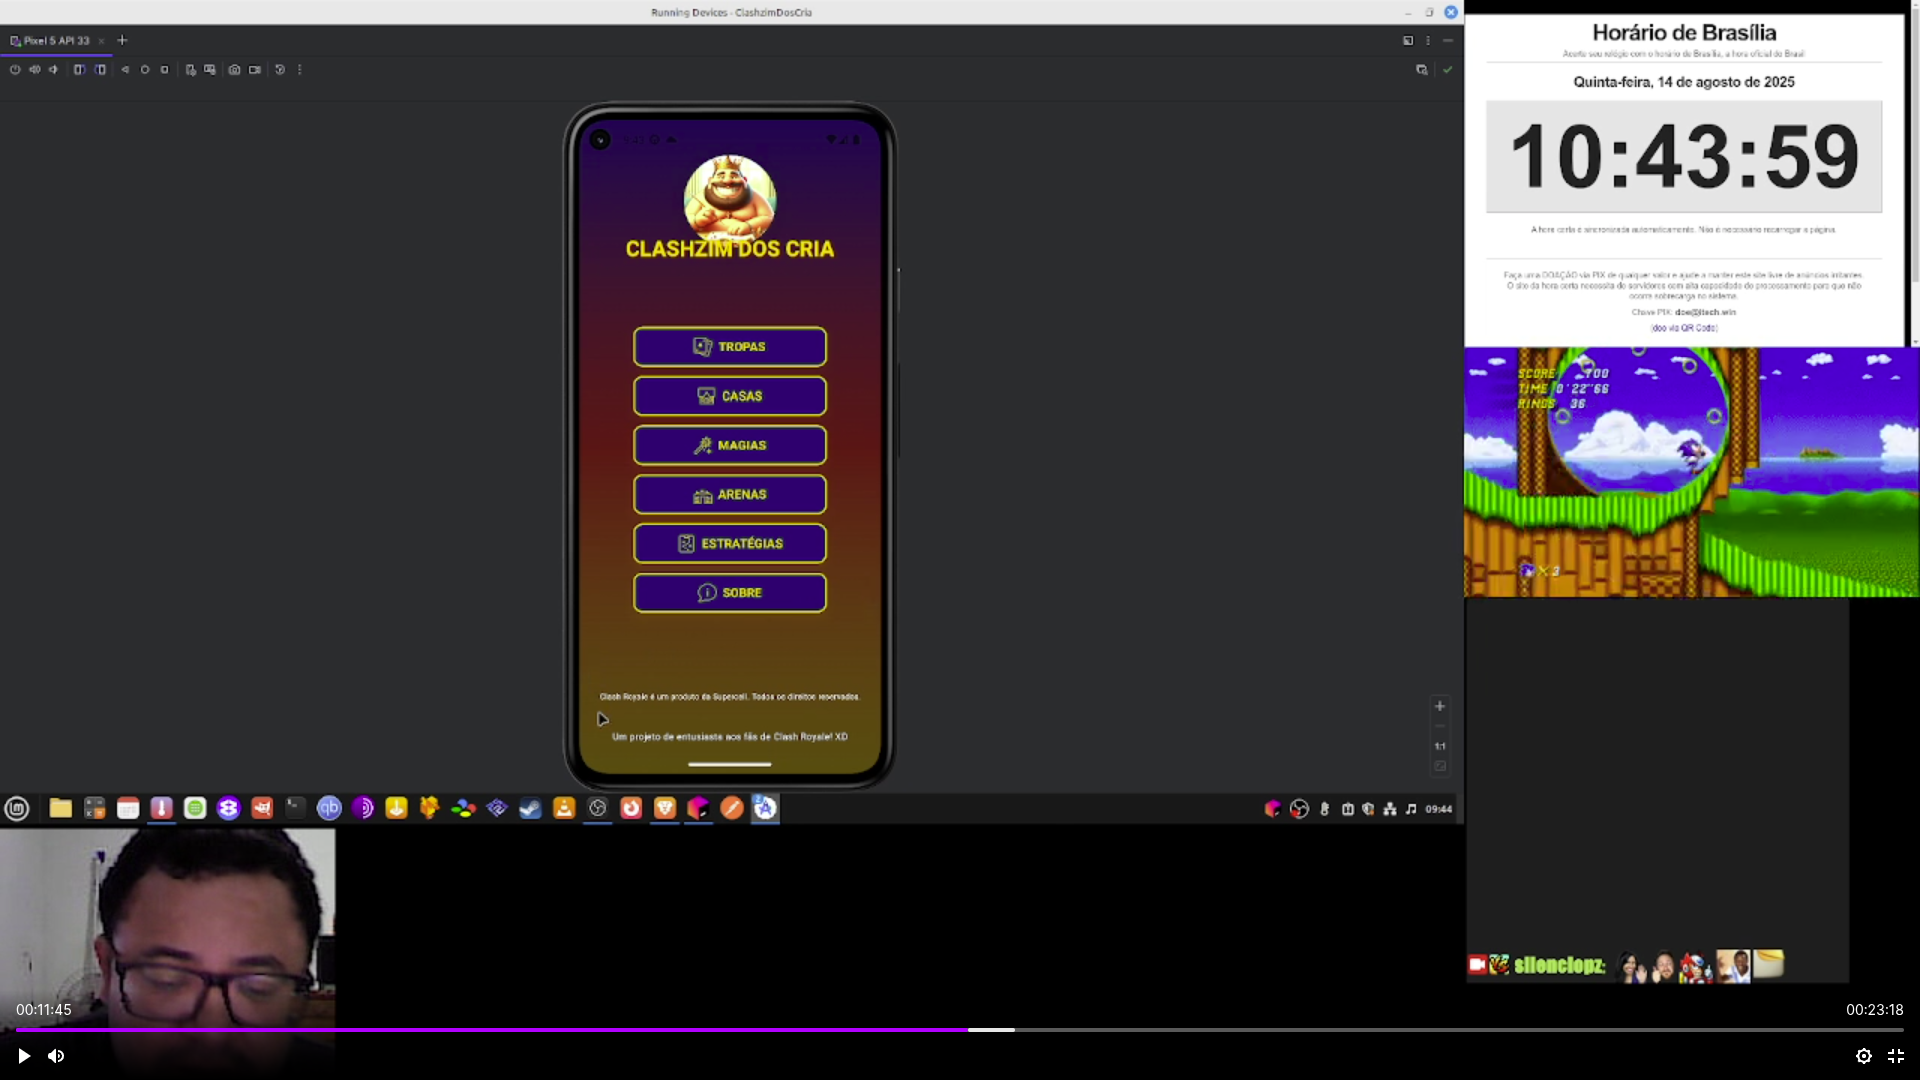The width and height of the screenshot is (1920, 1080).
Task: Click taskbar clock showing 09:44
Action: [1439, 809]
